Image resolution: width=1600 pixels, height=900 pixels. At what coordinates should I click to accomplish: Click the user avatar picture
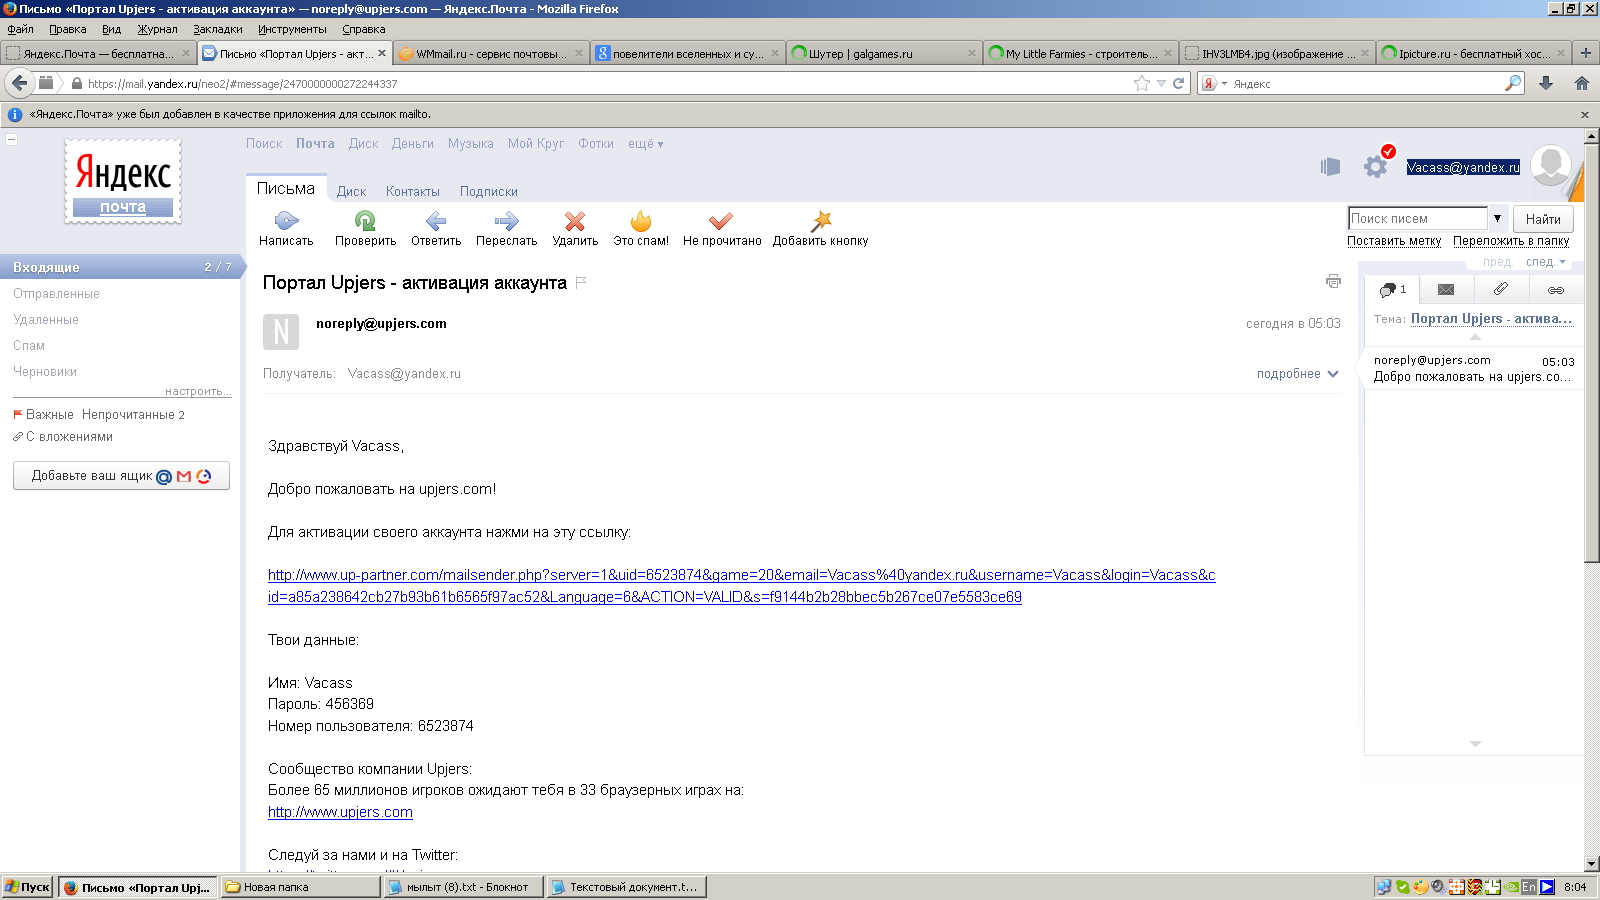click(x=1551, y=165)
